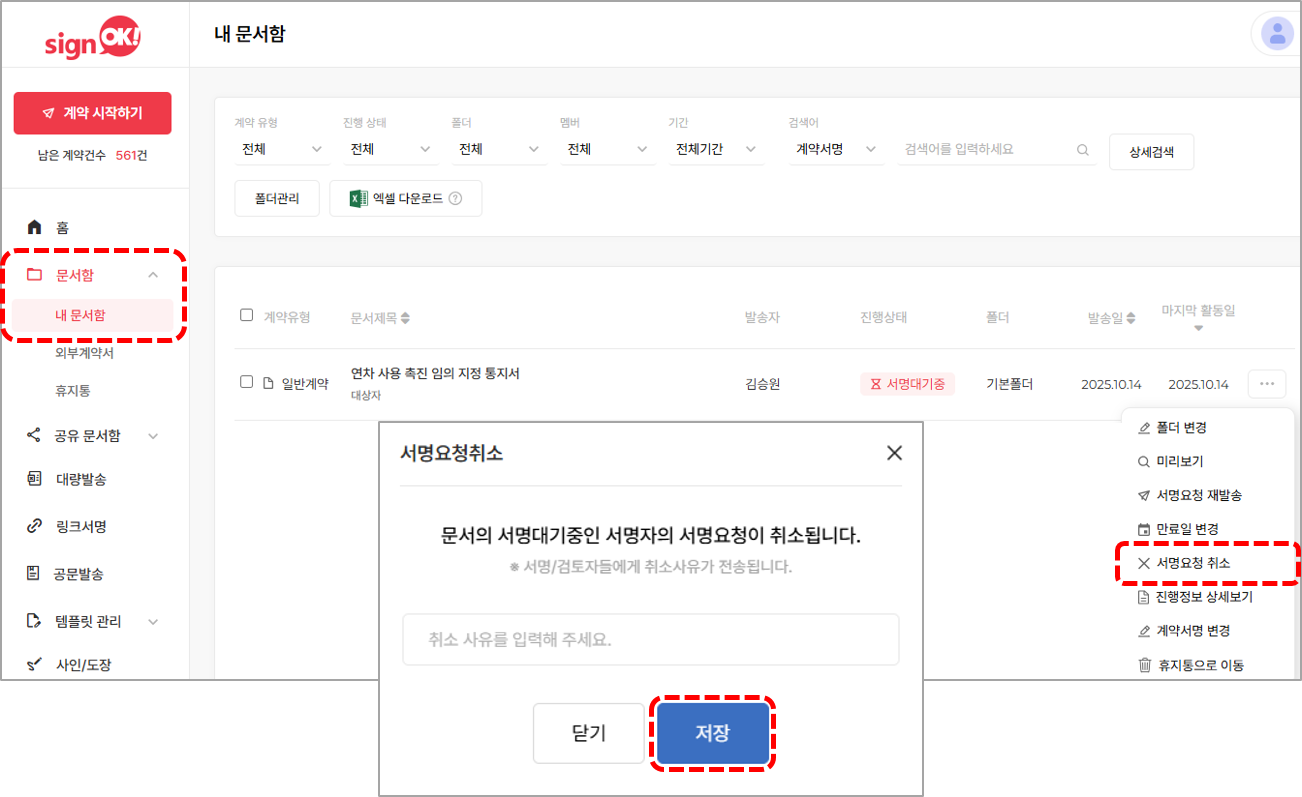This screenshot has height=797, width=1302.
Task: Click the help icon beside 엑셀 다운로드
Action: [456, 199]
